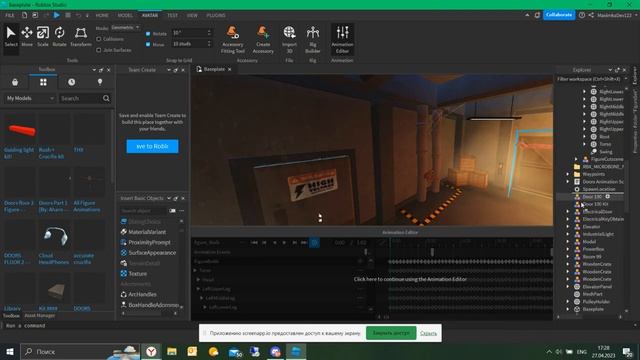640x360 pixels.
Task: Open the Accessory Fitting Tool
Action: click(x=233, y=39)
